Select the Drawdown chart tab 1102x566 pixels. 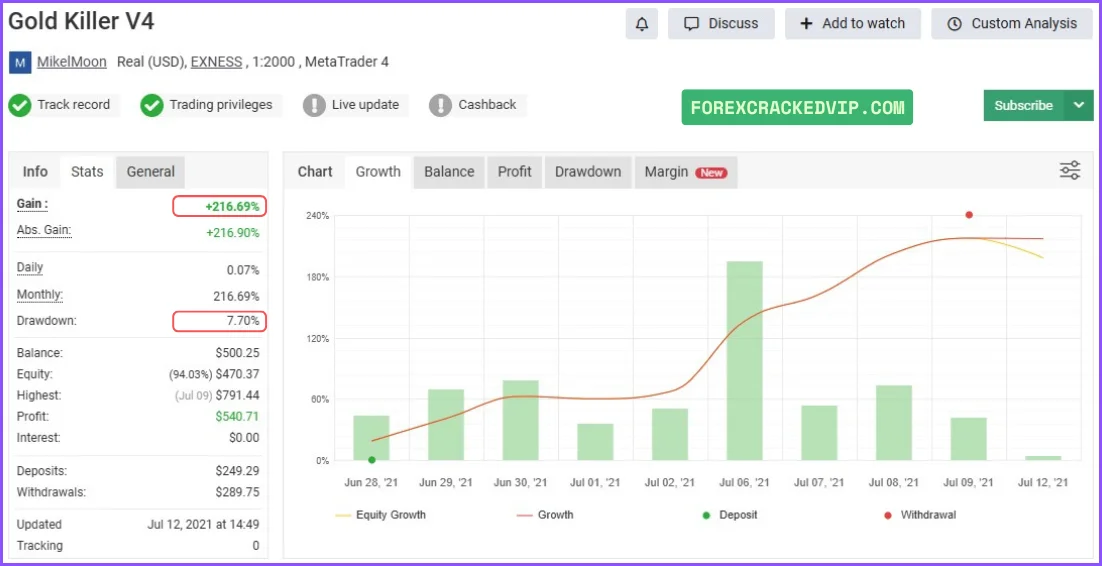[588, 172]
